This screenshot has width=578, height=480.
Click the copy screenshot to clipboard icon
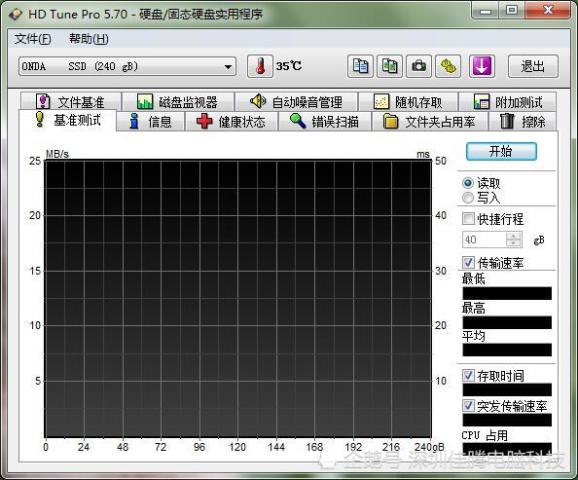389,66
